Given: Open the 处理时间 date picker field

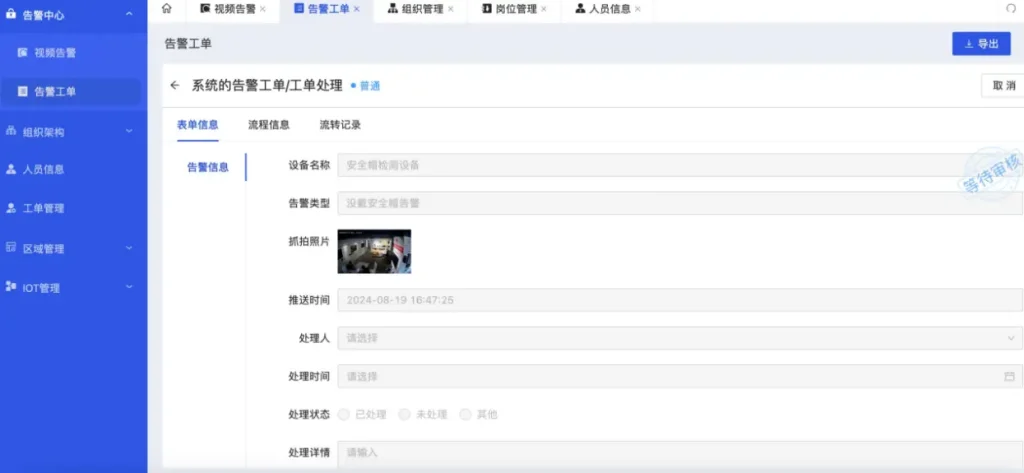Looking at the screenshot, I should click(x=680, y=376).
